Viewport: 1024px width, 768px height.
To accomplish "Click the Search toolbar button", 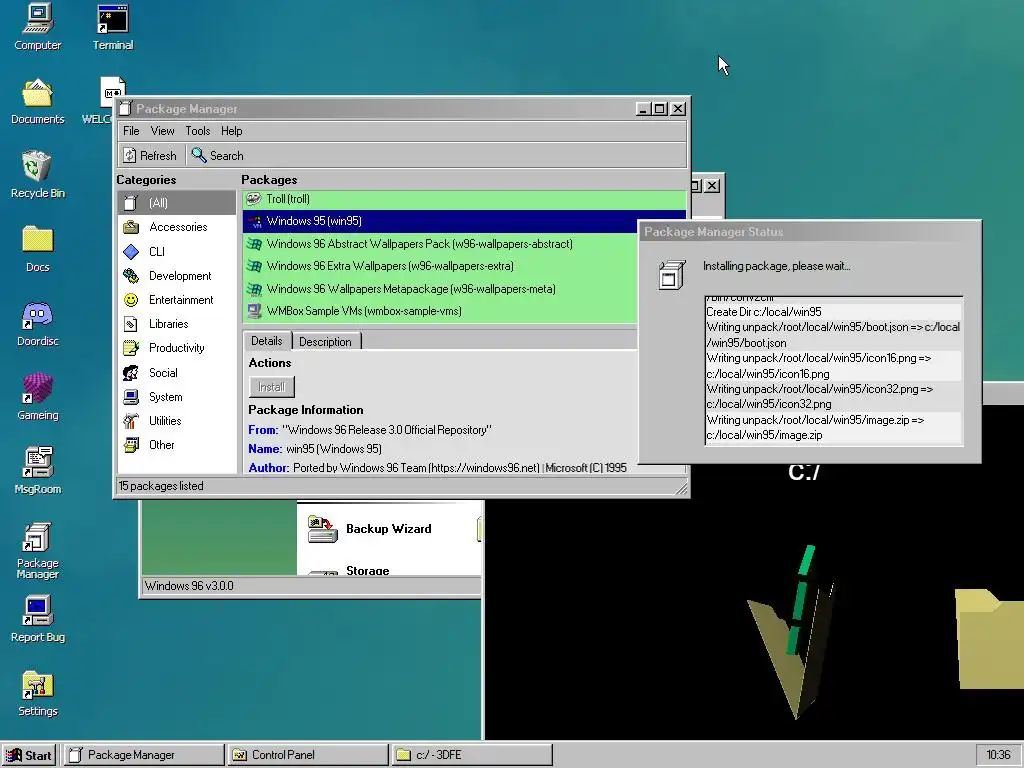I will 217,155.
